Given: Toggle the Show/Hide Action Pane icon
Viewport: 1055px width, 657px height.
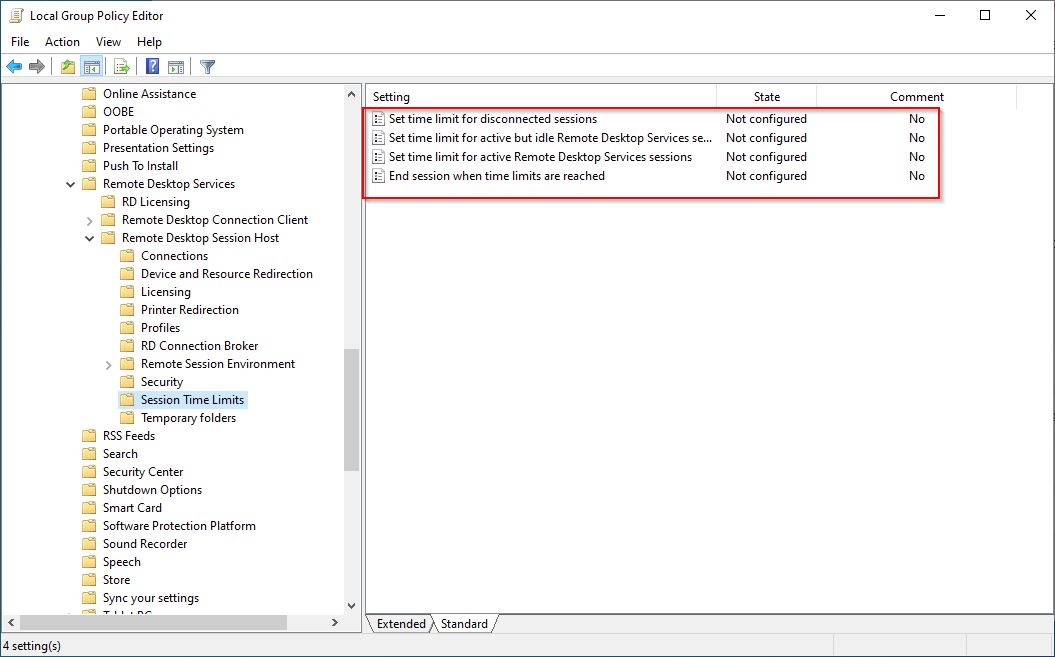Looking at the screenshot, I should point(176,67).
